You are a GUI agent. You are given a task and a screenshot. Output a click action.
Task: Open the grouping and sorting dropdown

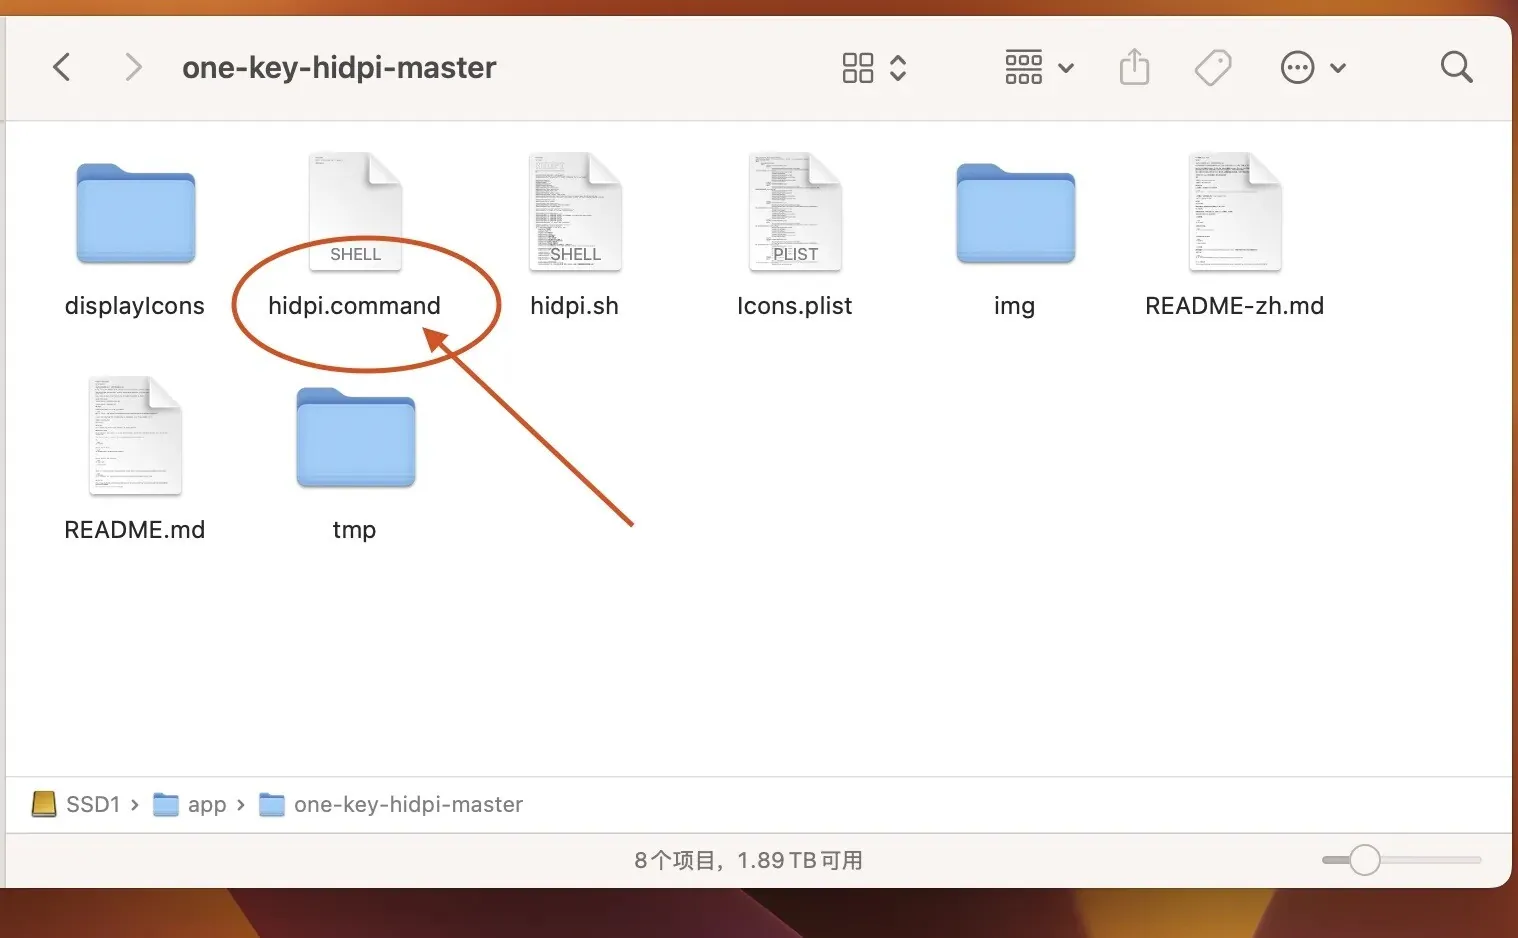tap(1038, 67)
